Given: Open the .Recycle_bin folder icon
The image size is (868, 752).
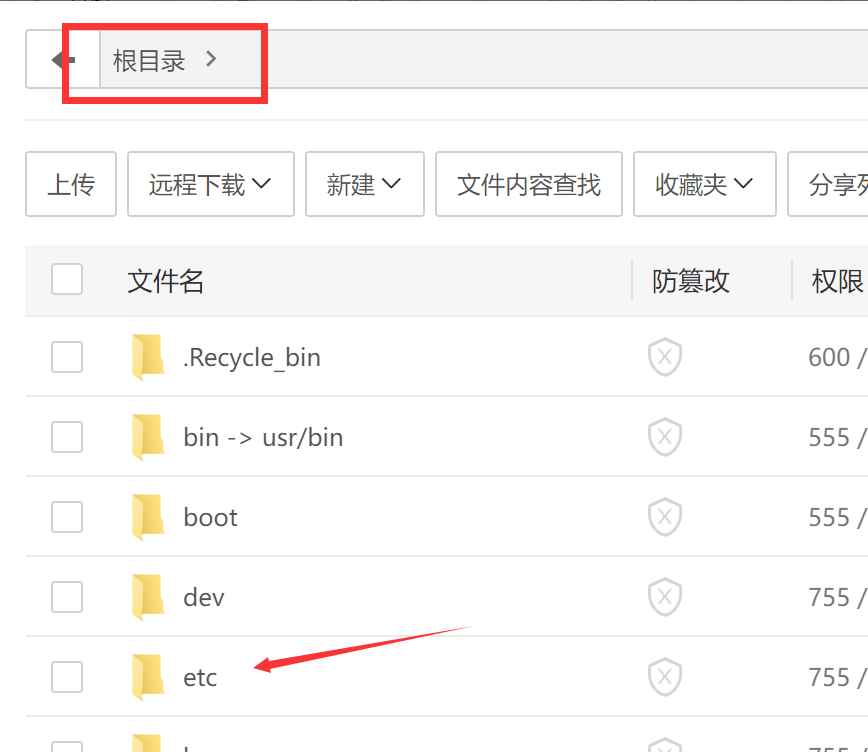Looking at the screenshot, I should (x=148, y=357).
